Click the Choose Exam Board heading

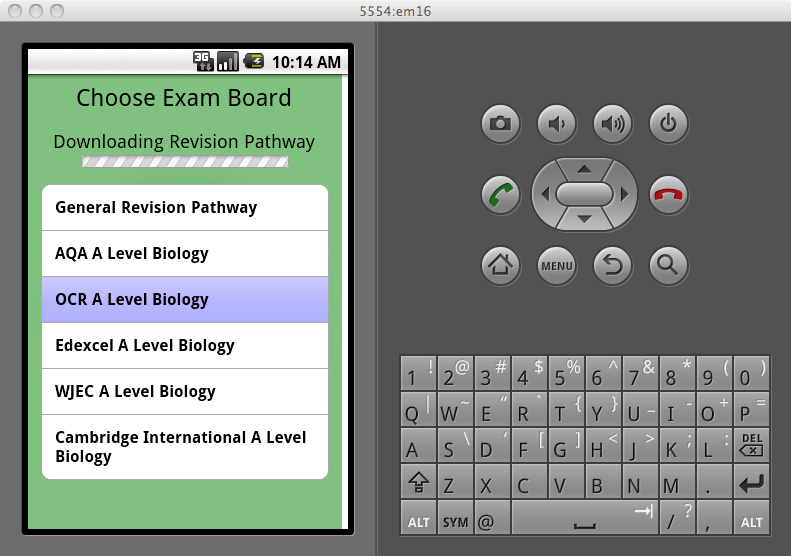pos(184,98)
